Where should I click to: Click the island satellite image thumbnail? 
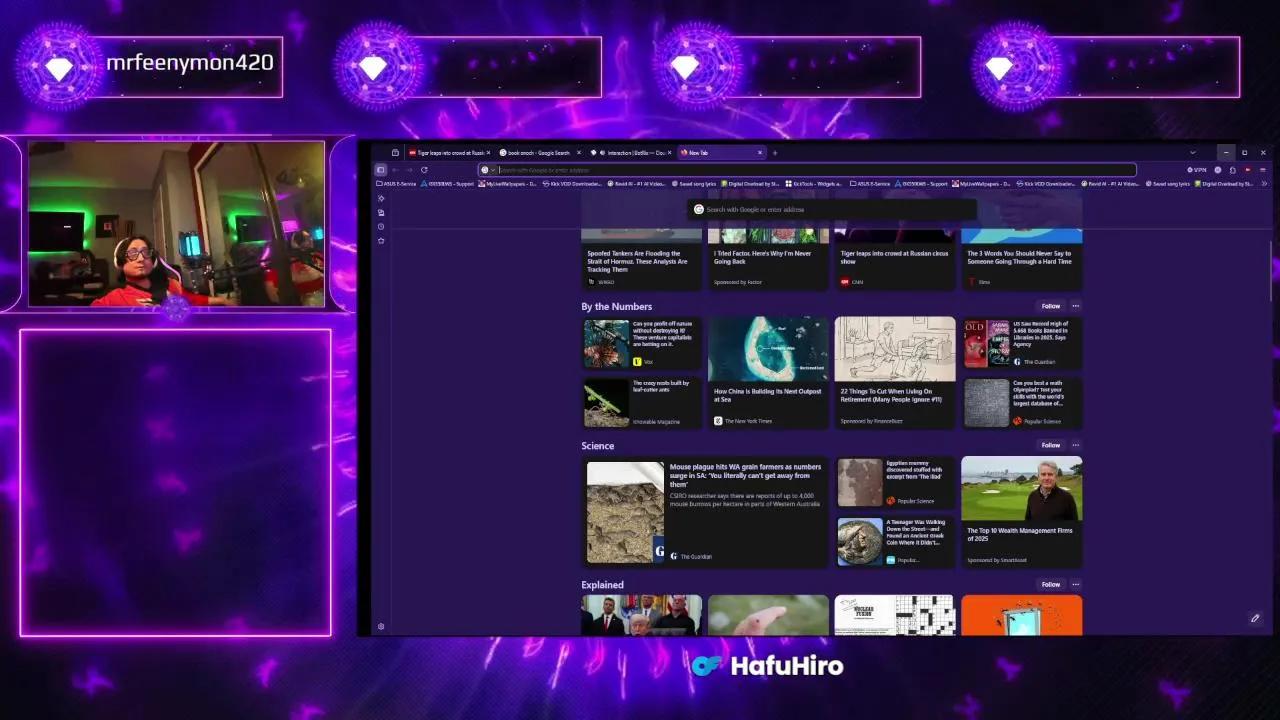[768, 349]
